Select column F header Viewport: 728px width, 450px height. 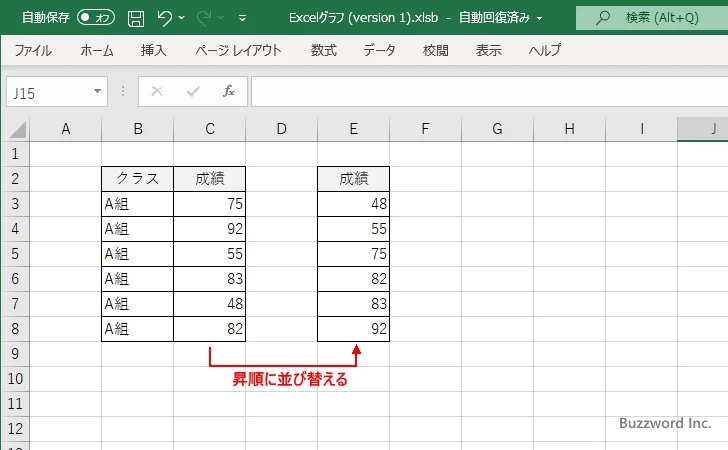[425, 129]
